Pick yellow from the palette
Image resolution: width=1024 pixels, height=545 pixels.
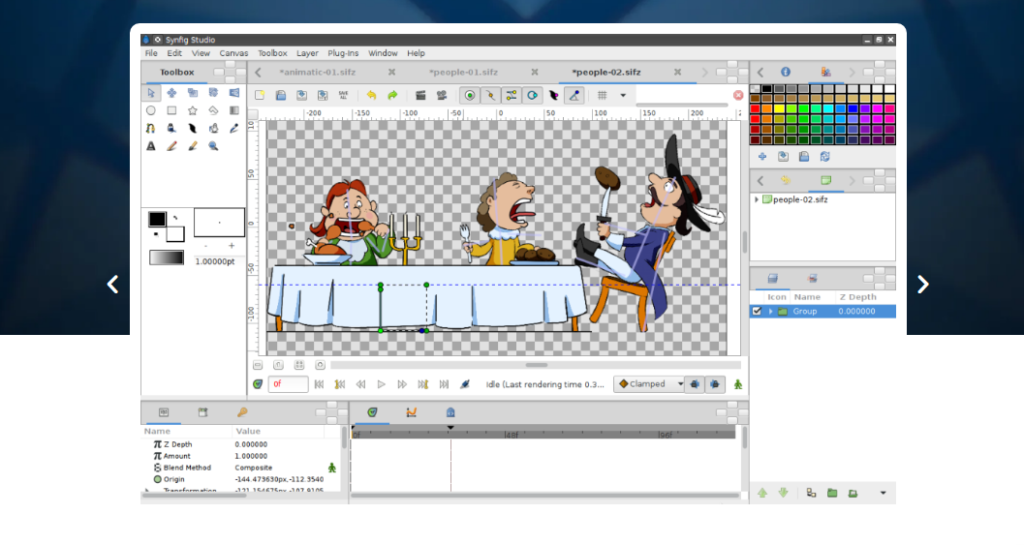(779, 109)
